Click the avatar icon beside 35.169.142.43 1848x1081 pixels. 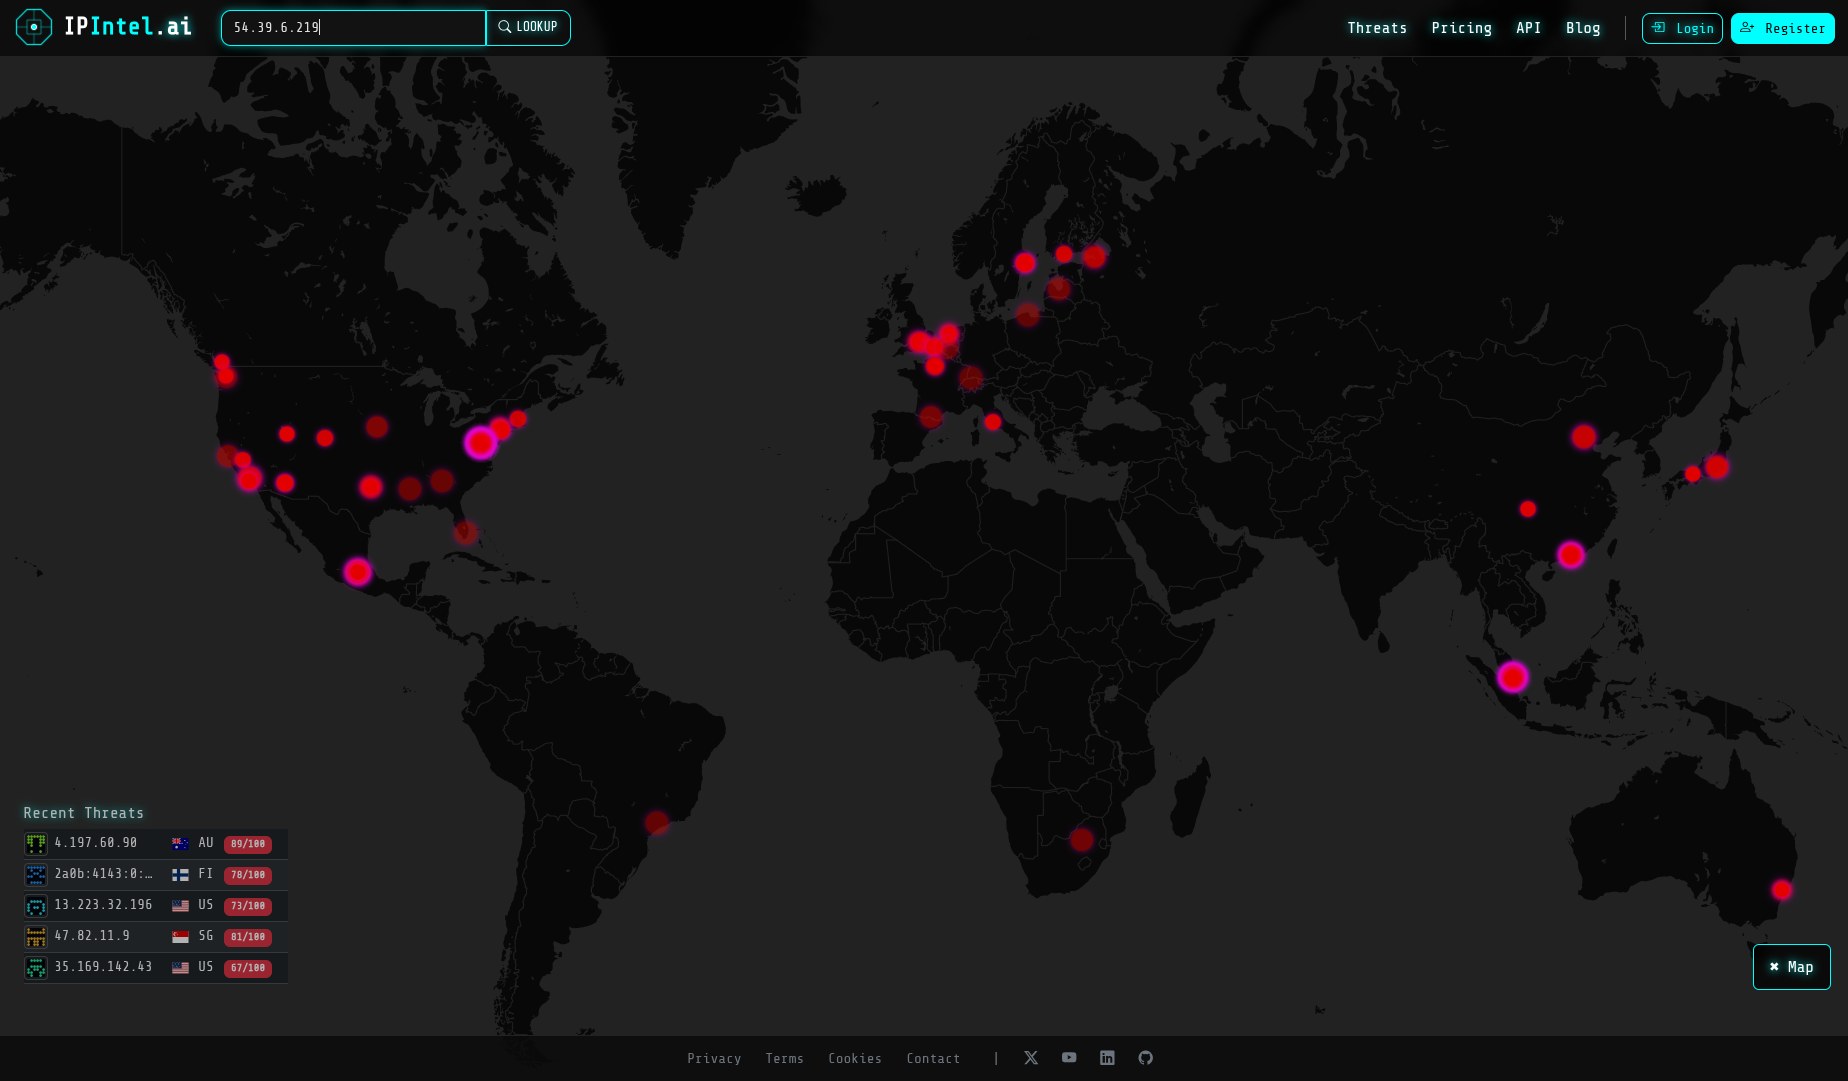pyautogui.click(x=36, y=968)
